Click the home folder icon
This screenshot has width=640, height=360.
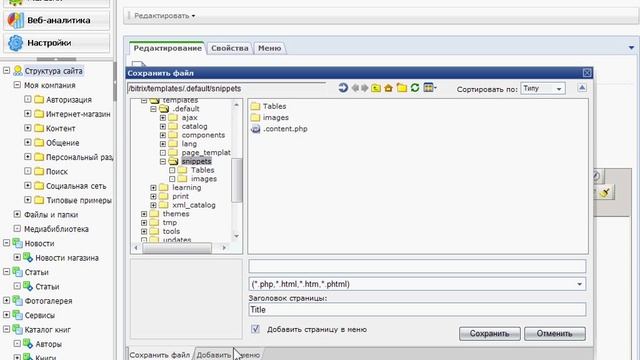[x=389, y=88]
